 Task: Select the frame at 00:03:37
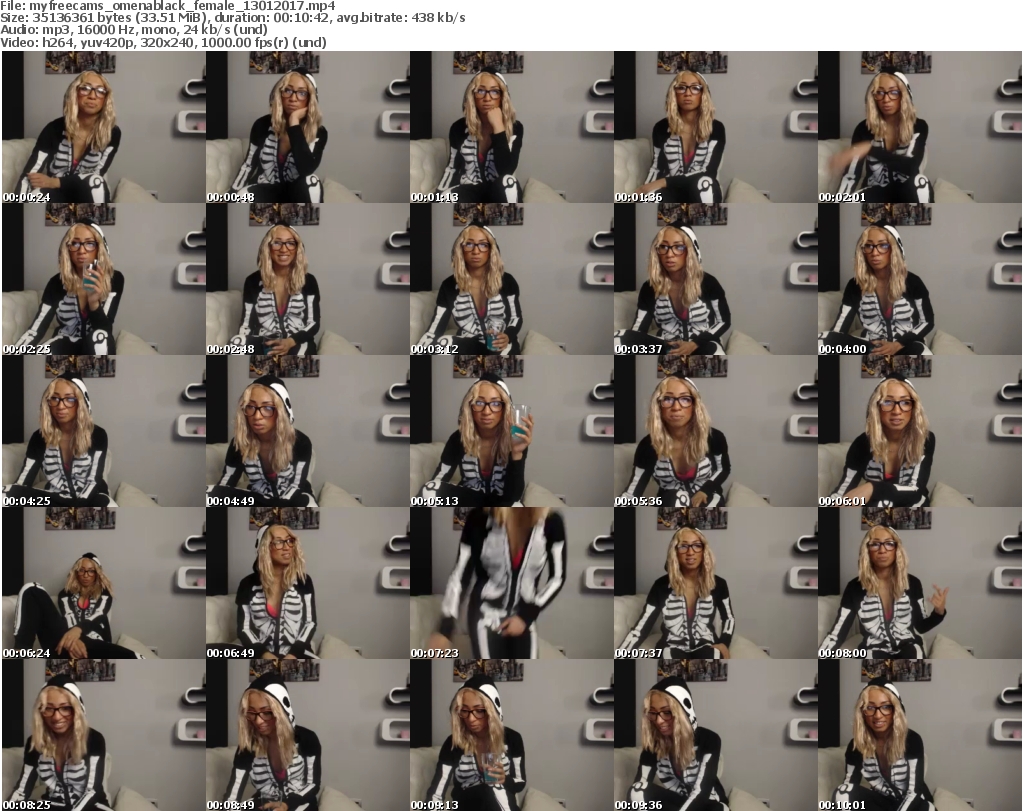click(716, 279)
